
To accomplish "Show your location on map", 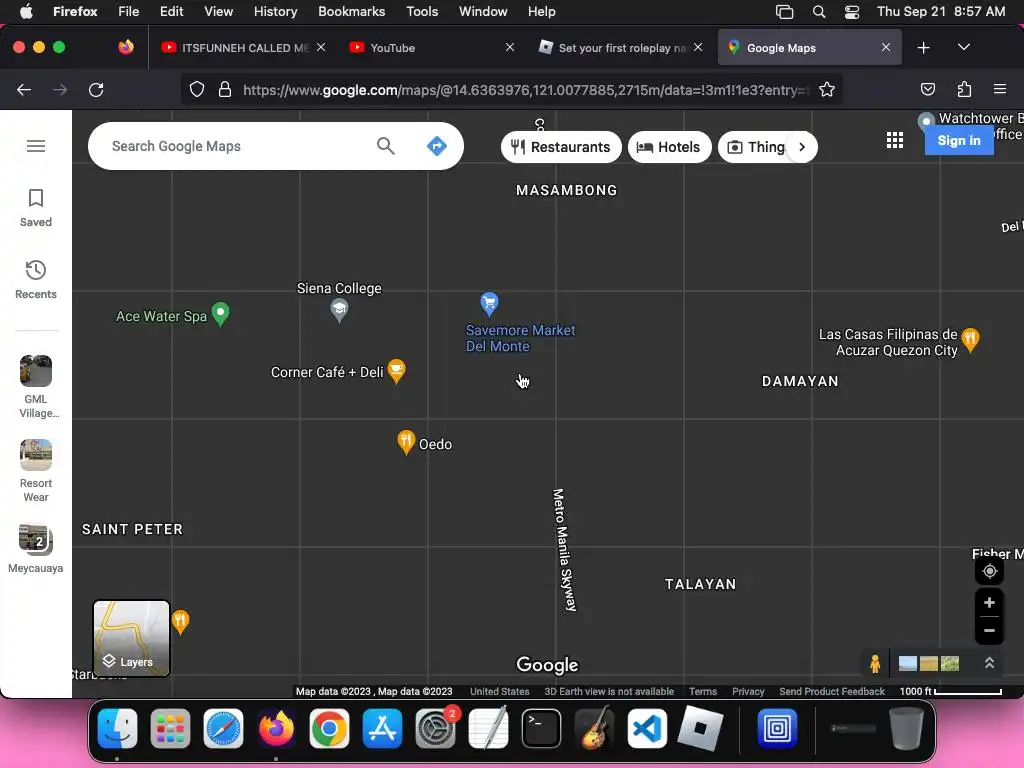I will [989, 571].
